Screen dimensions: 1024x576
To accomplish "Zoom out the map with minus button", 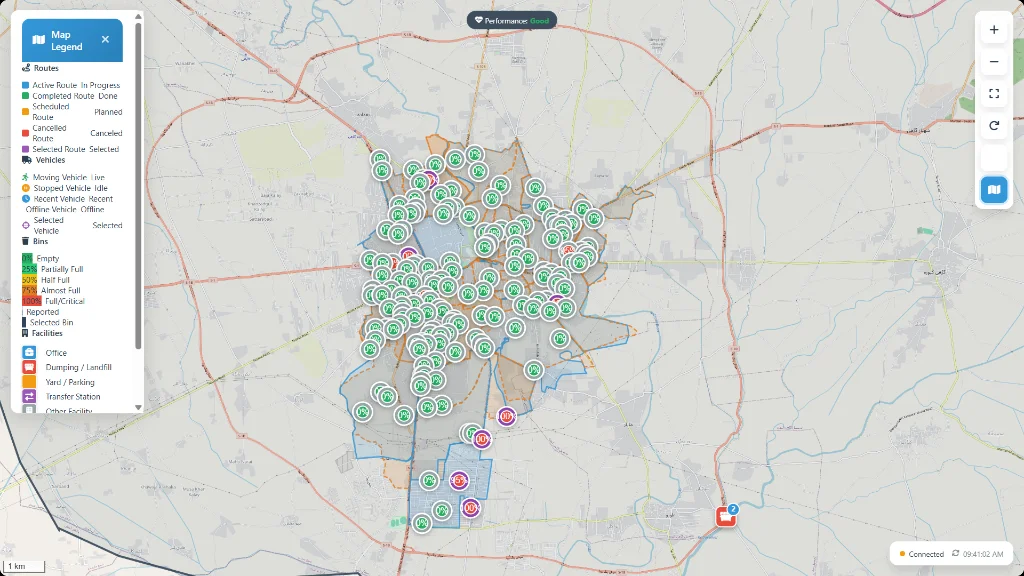I will click(994, 62).
